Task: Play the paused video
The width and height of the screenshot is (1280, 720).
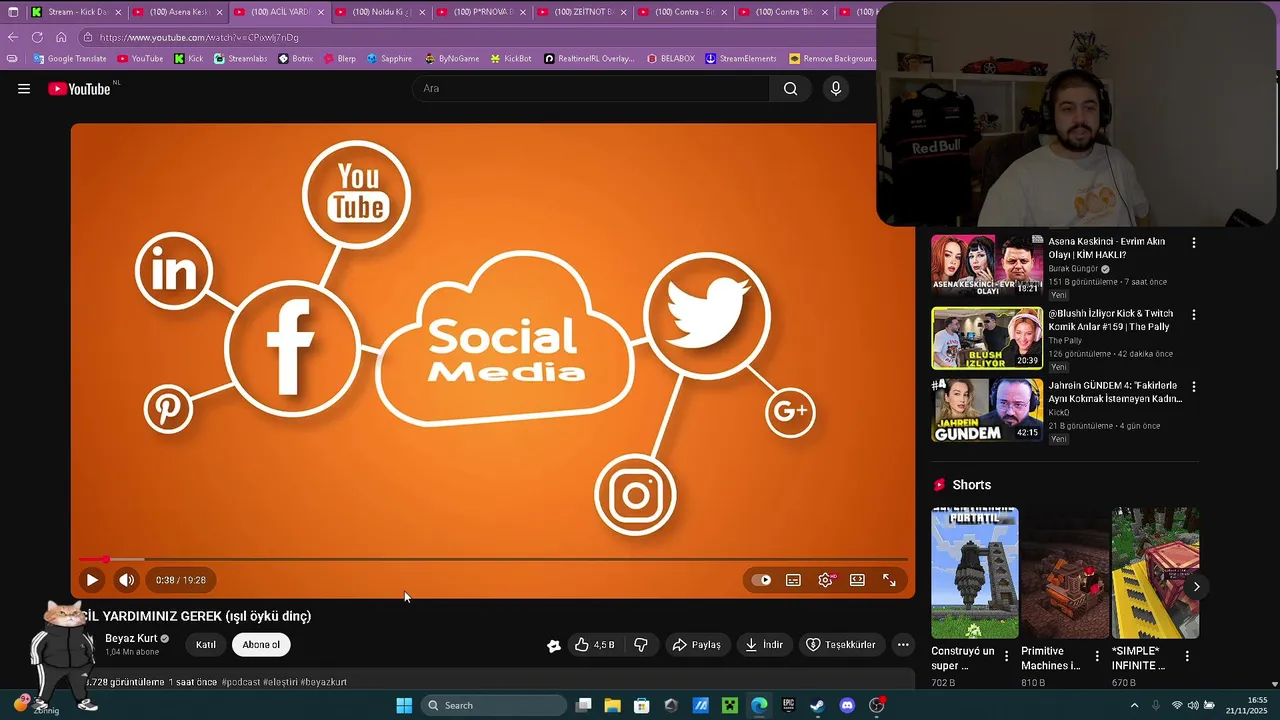Action: [x=92, y=580]
